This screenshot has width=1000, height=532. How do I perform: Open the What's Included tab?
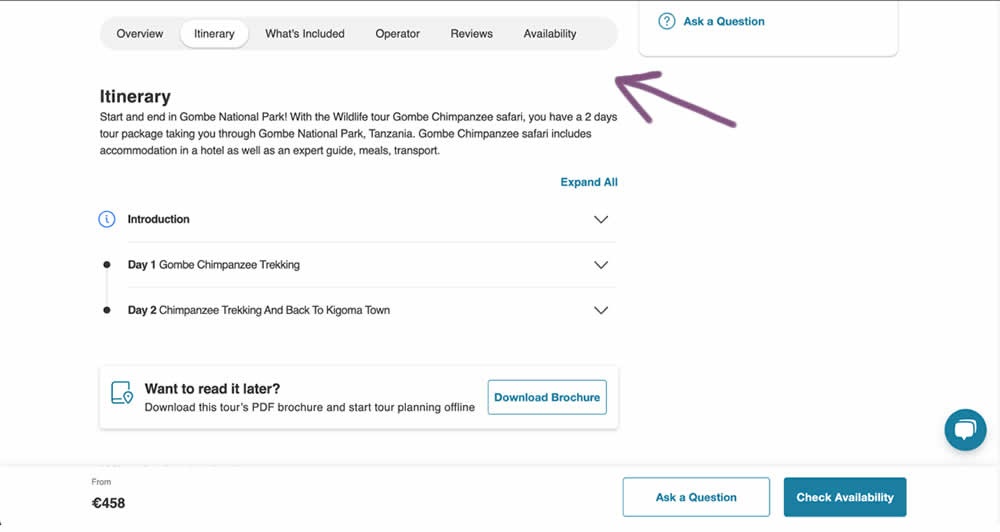pyautogui.click(x=305, y=34)
